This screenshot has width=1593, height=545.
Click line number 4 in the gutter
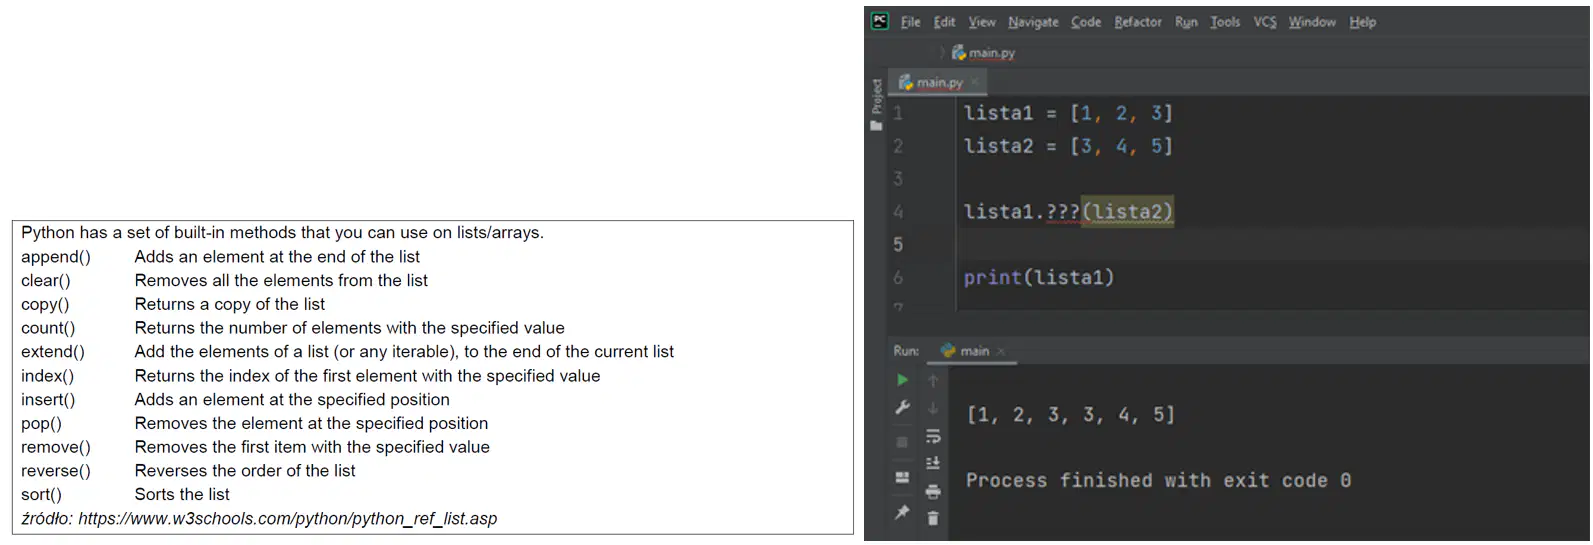click(898, 212)
